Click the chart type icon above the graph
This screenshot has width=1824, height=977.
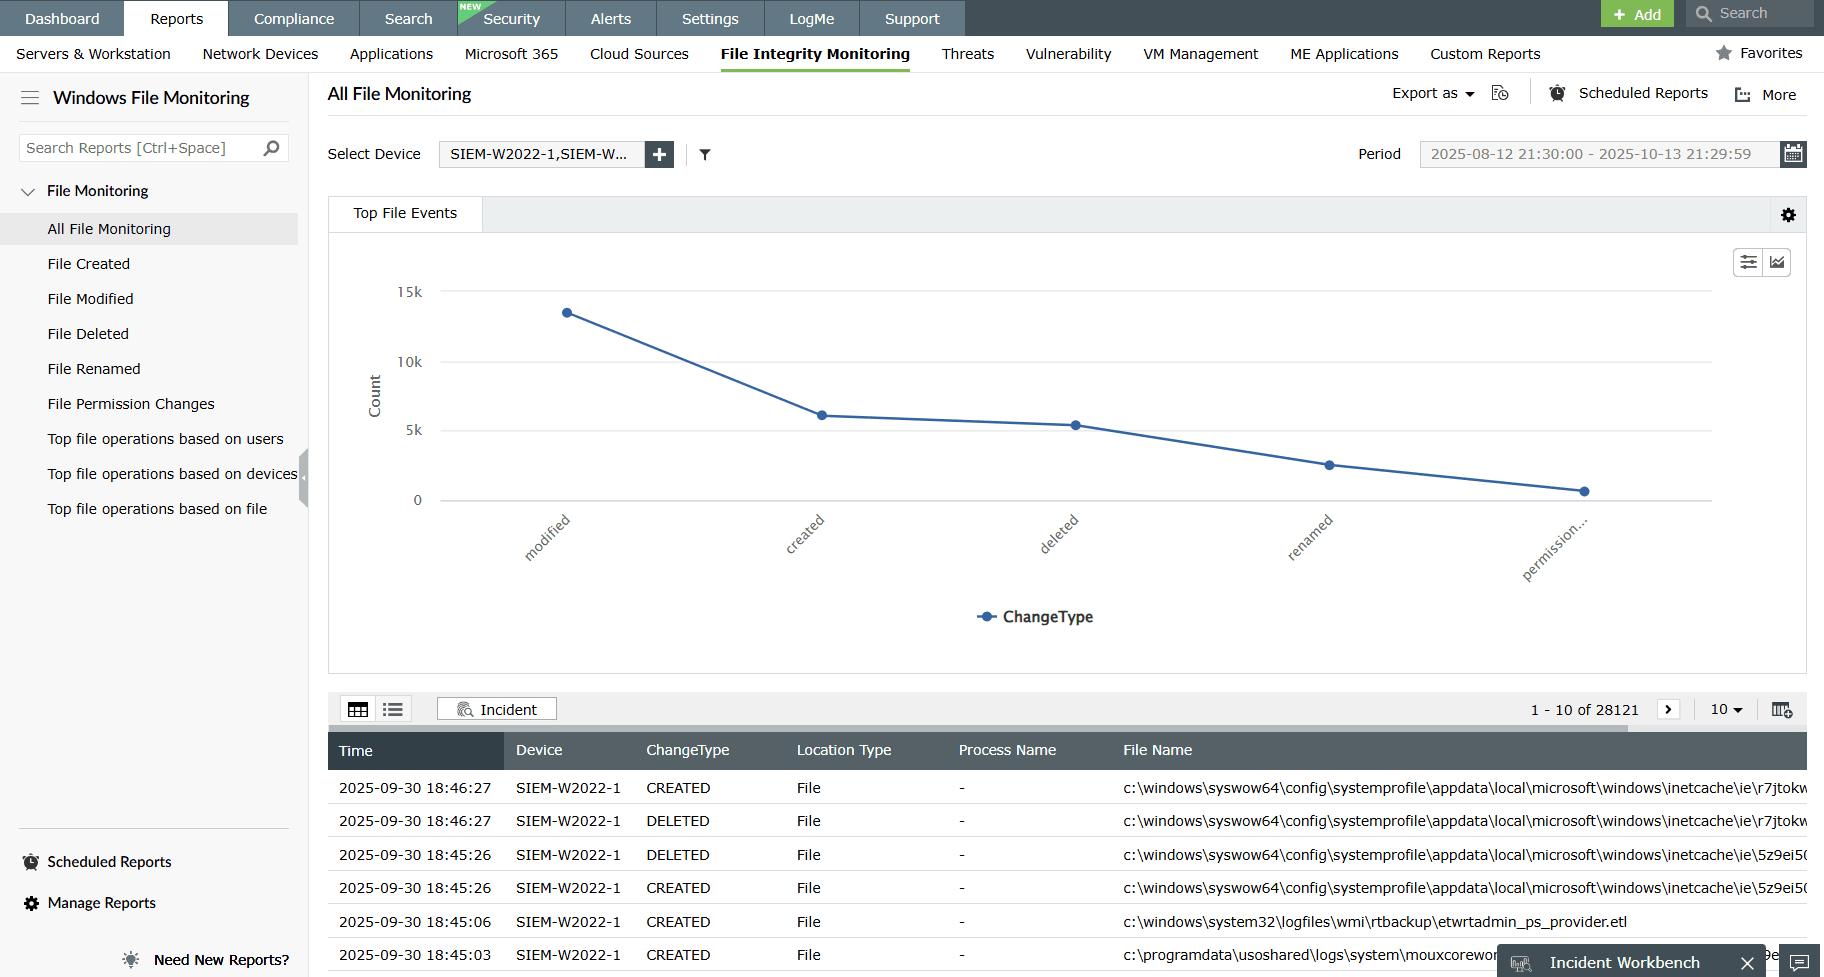pyautogui.click(x=1777, y=262)
